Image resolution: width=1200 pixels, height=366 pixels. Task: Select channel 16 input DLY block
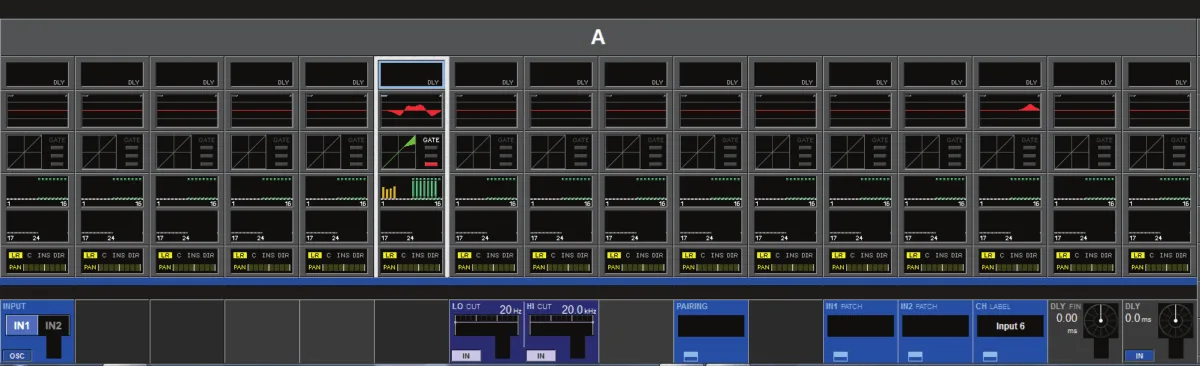(x=1161, y=74)
